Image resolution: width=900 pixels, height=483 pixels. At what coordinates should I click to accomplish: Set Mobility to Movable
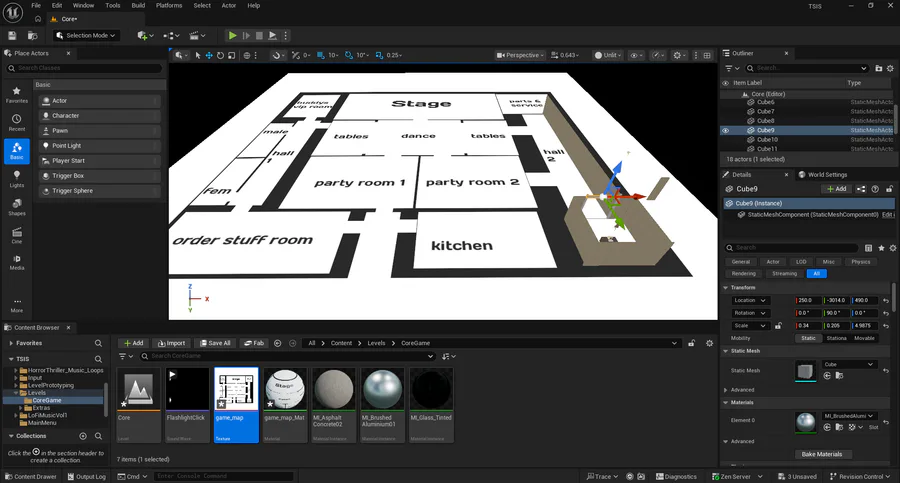pyautogui.click(x=863, y=338)
